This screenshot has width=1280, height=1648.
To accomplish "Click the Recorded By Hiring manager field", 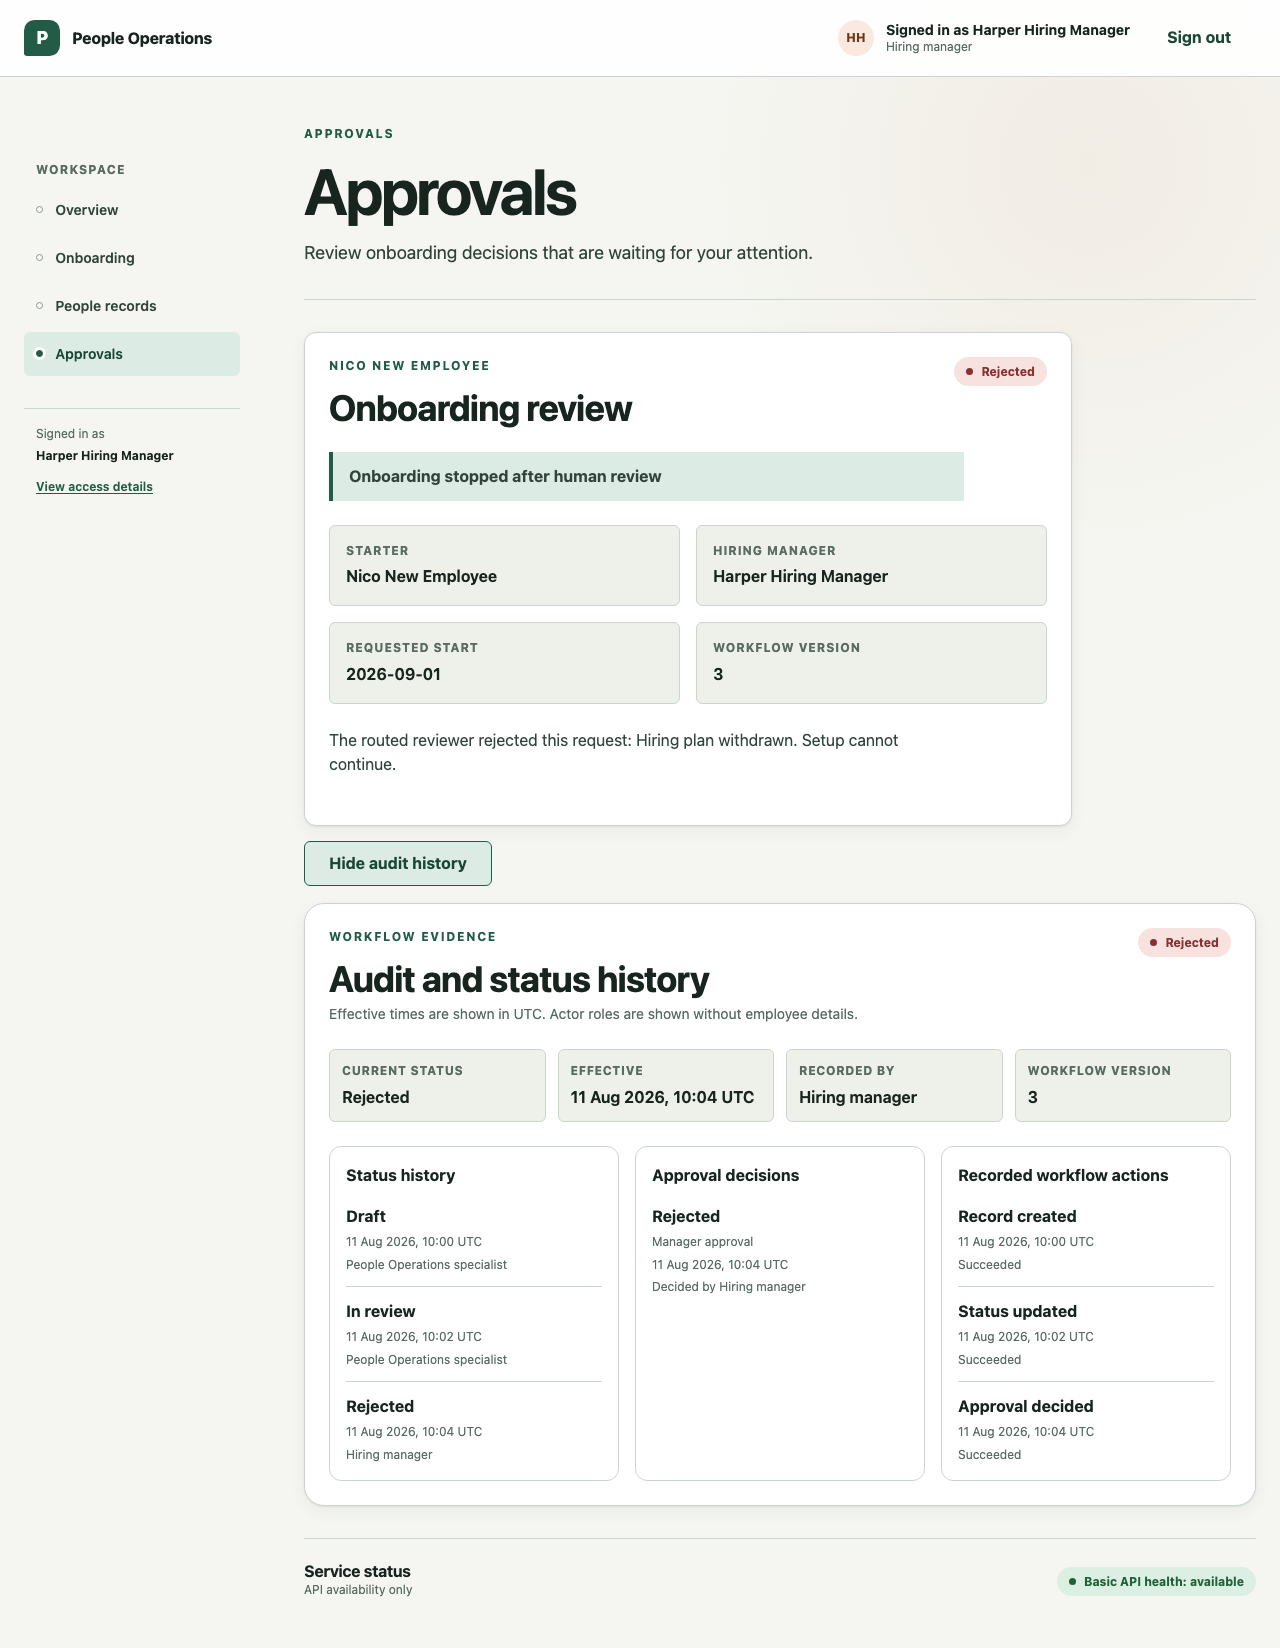I will click(894, 1085).
